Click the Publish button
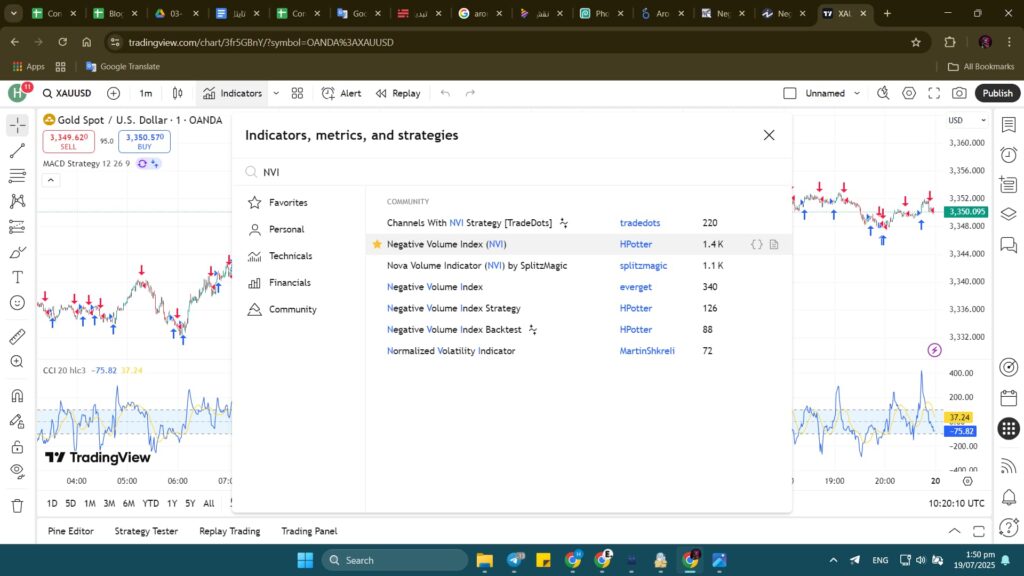This screenshot has height=576, width=1024. click(x=997, y=93)
